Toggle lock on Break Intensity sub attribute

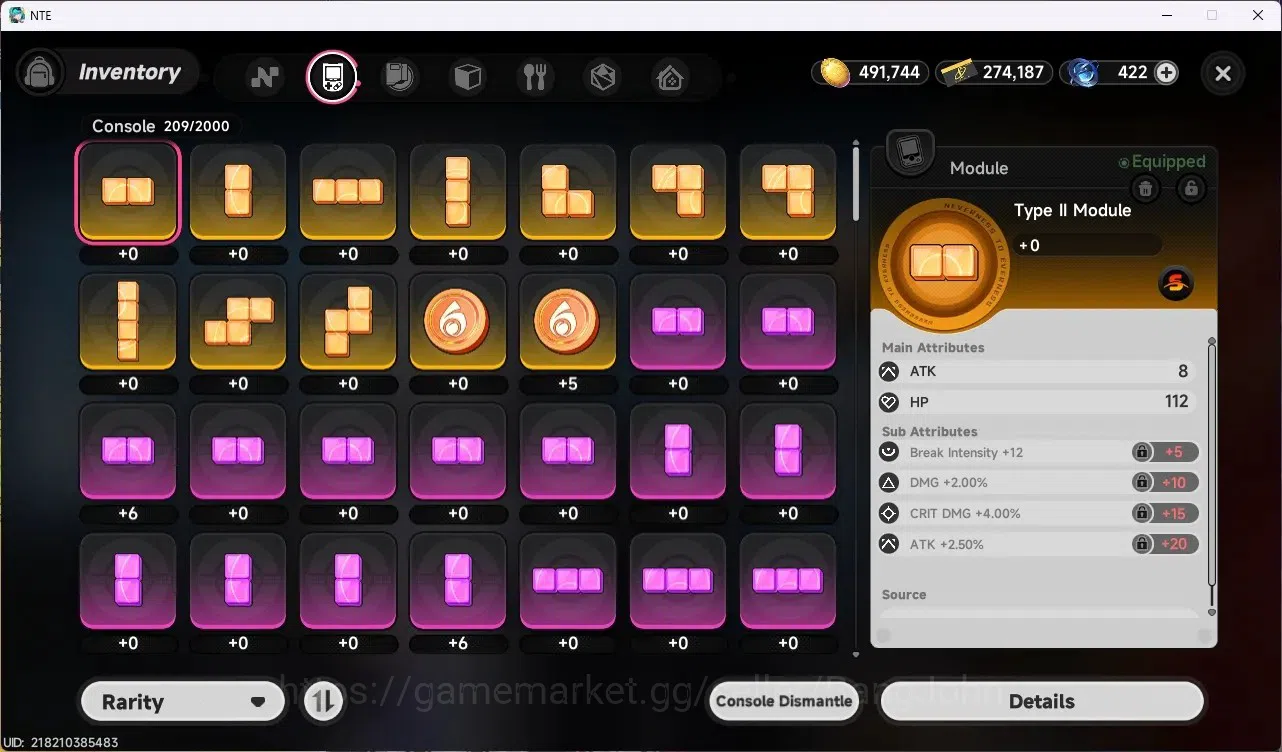click(1141, 452)
